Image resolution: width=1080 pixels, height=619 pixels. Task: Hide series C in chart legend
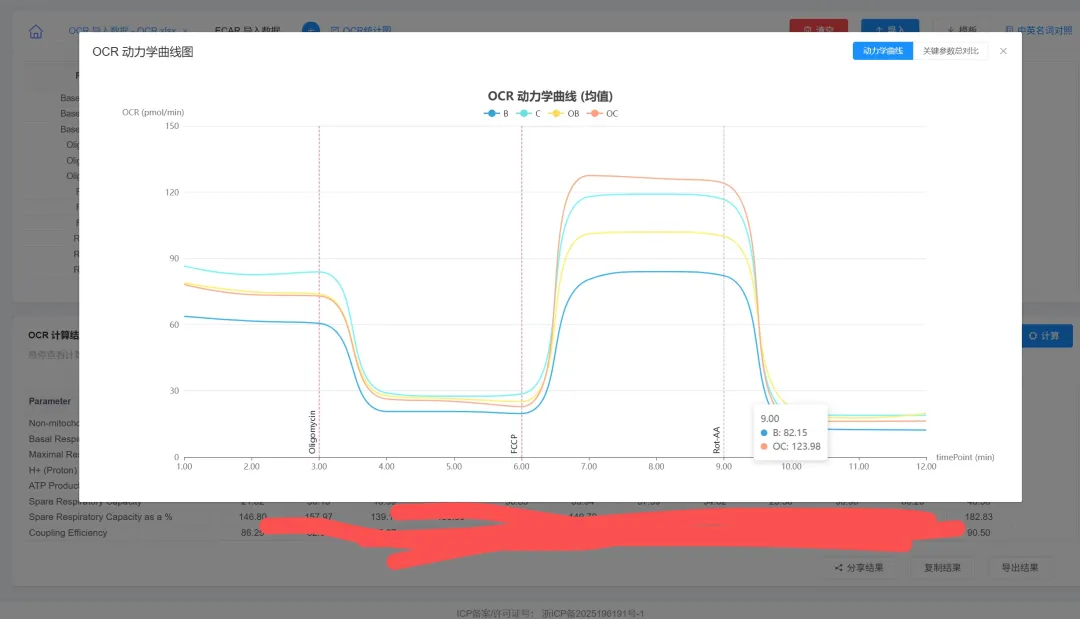(530, 114)
